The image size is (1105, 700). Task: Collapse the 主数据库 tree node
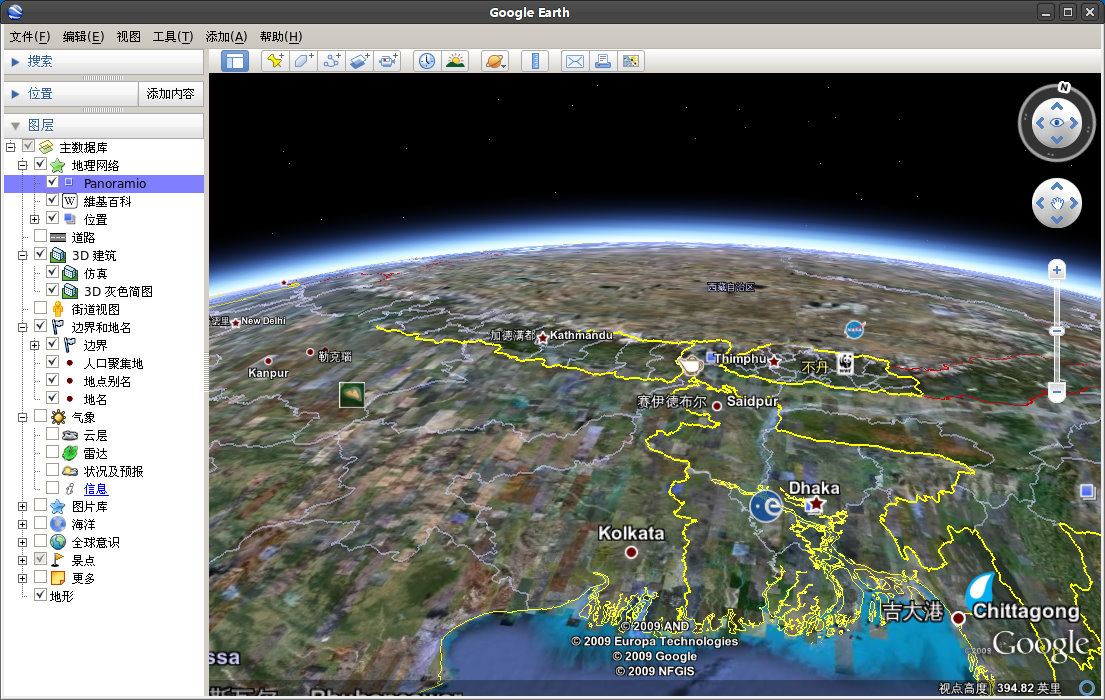pyautogui.click(x=11, y=147)
